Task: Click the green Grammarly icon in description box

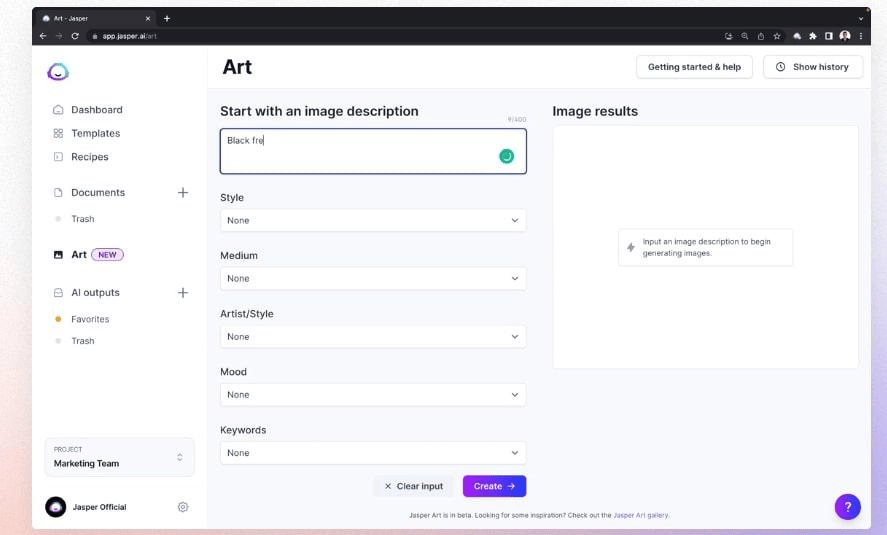Action: 506,156
